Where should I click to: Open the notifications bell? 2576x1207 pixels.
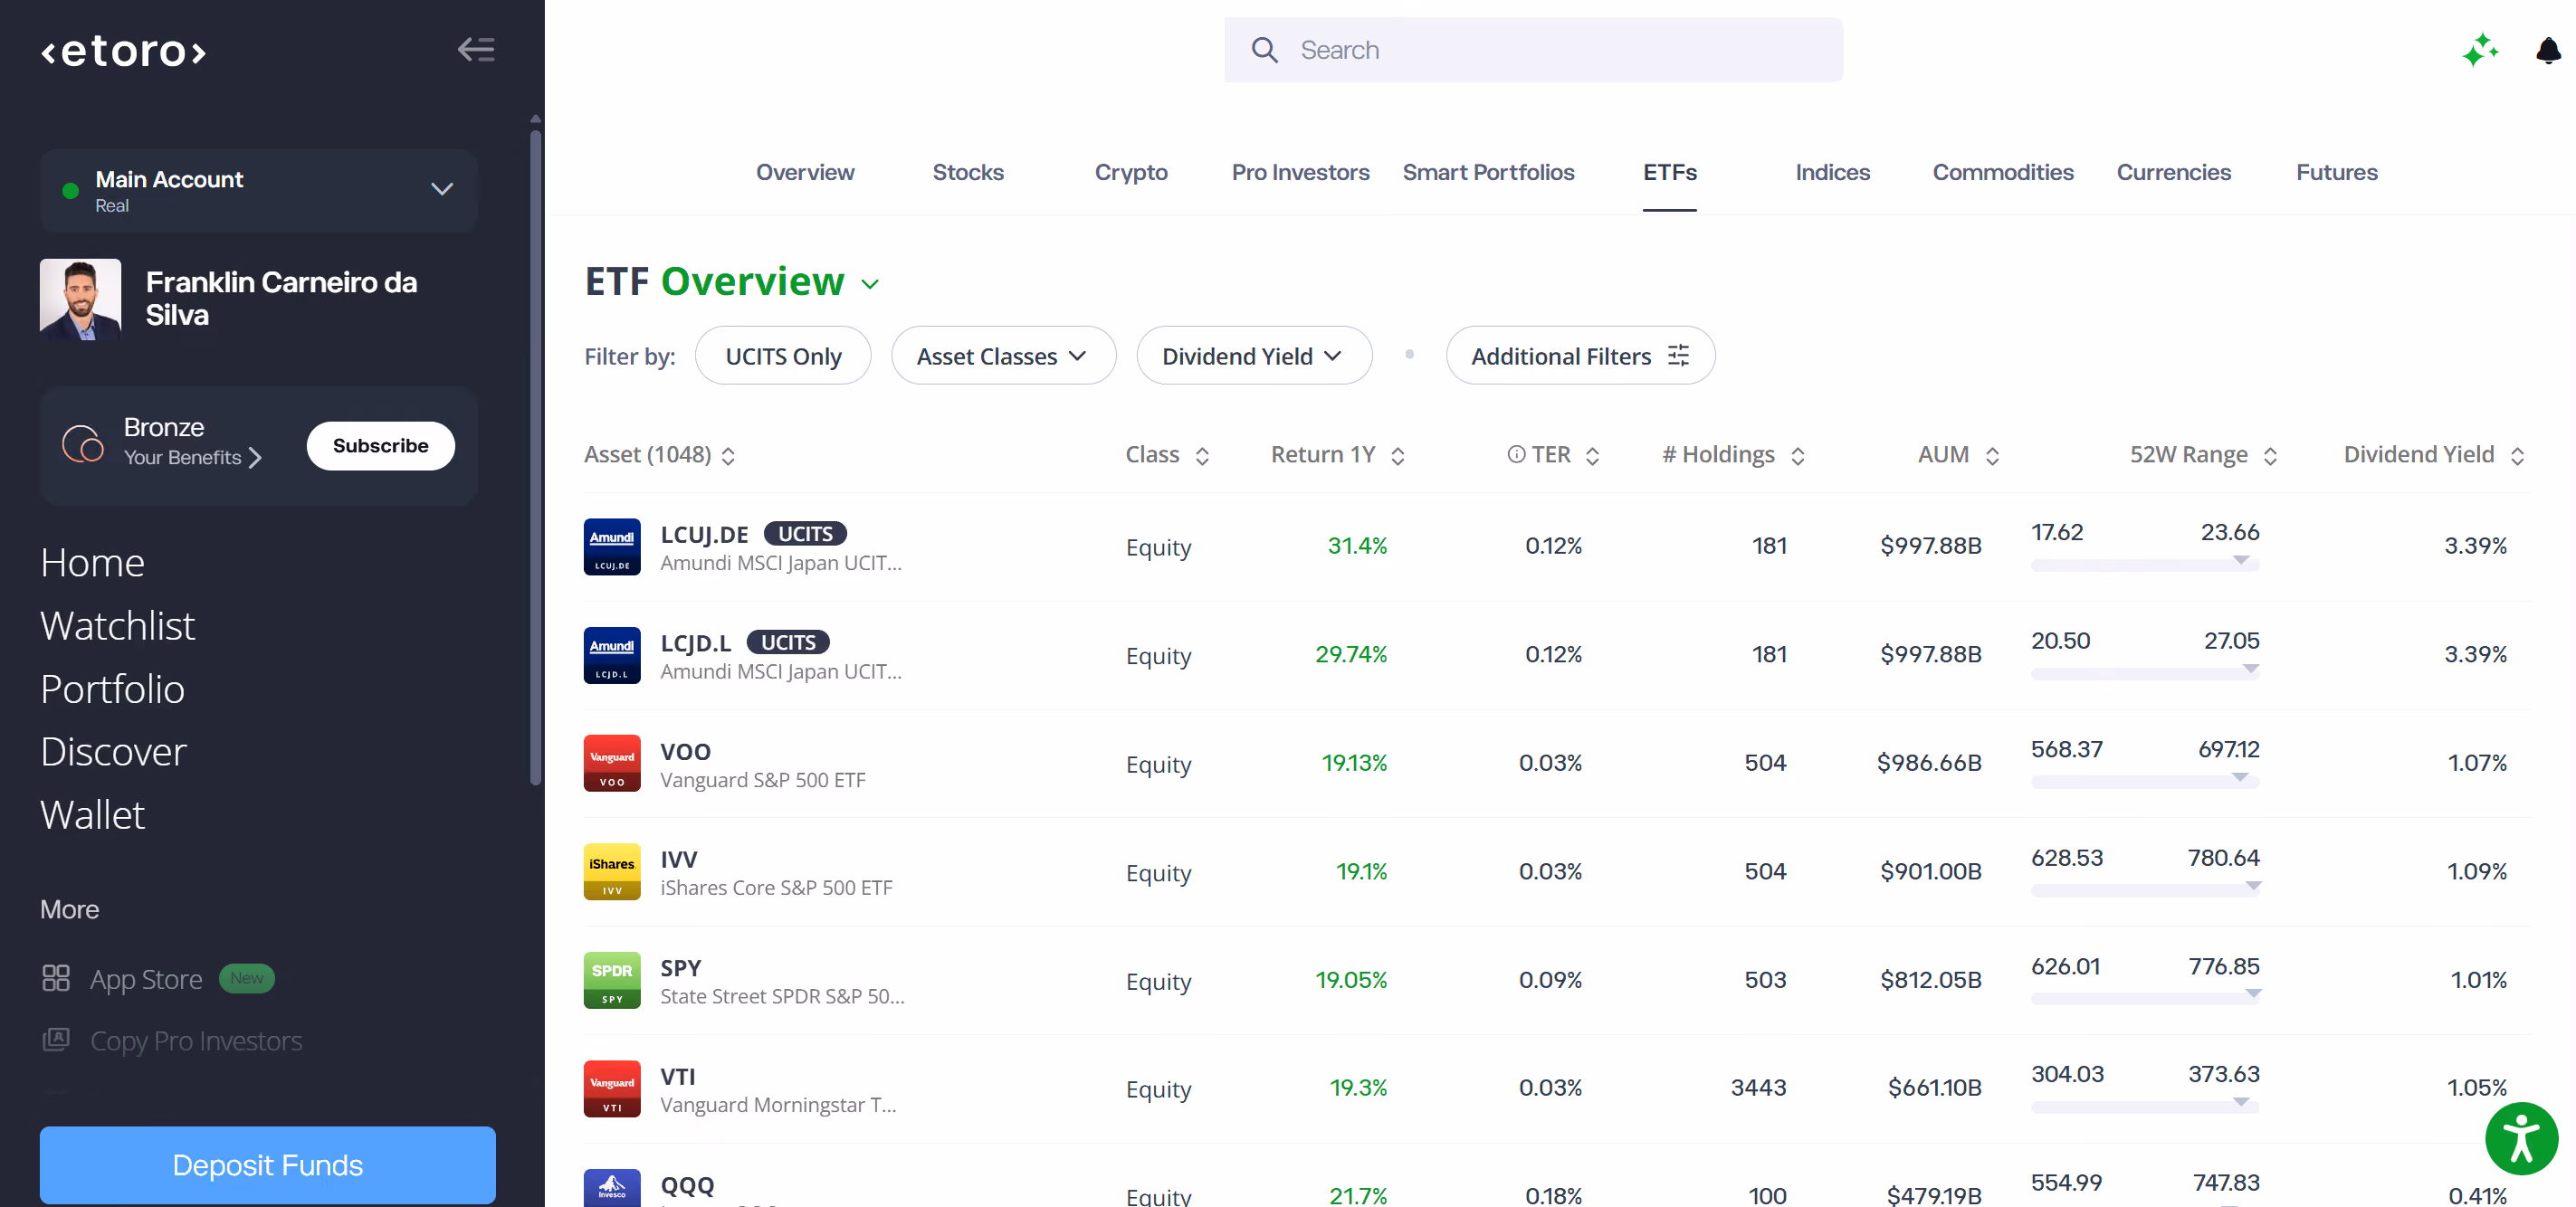[2548, 50]
